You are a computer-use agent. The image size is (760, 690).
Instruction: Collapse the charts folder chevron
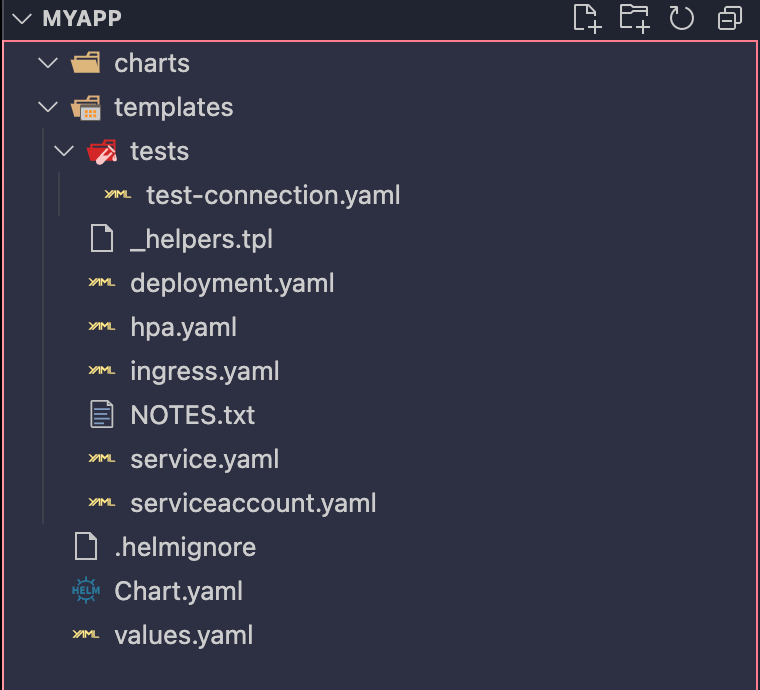pos(47,63)
